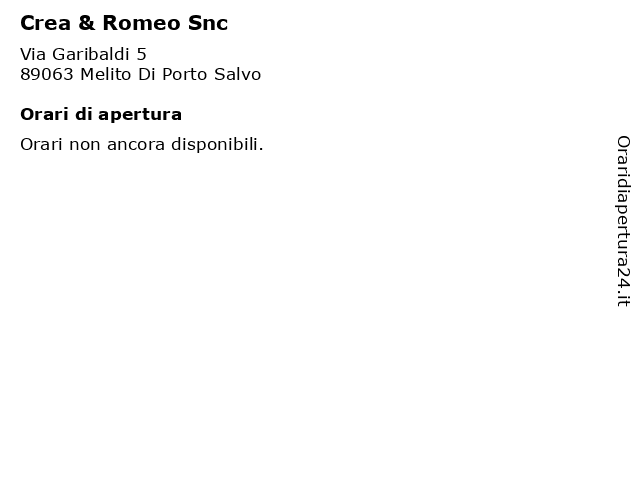Click the street number 5
The image size is (640, 480).
(141, 54)
